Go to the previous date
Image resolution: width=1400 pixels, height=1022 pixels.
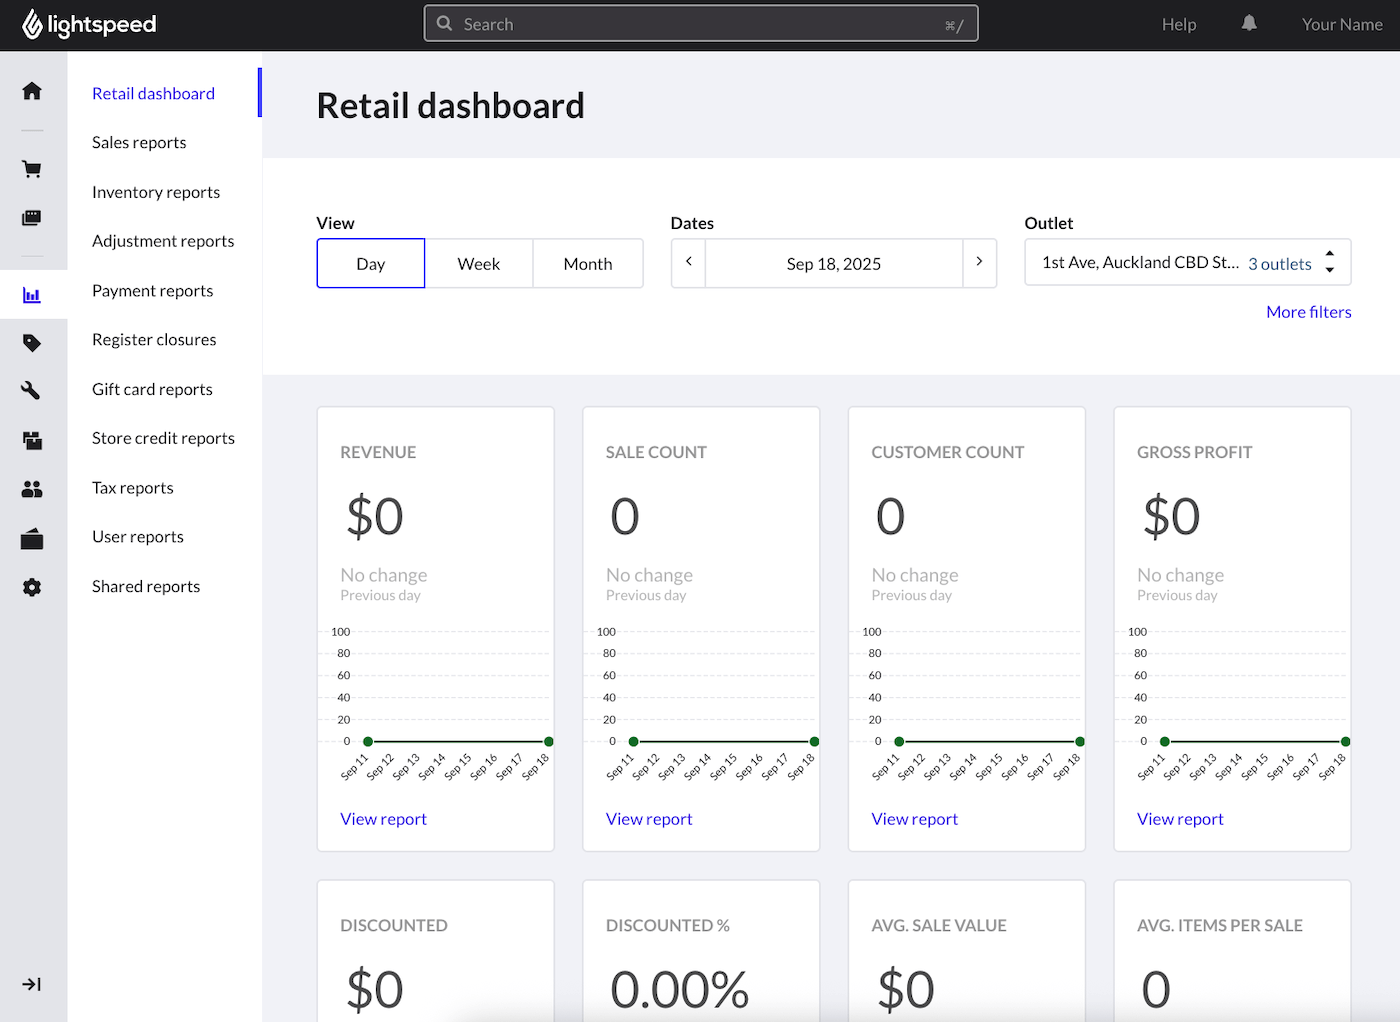(688, 263)
